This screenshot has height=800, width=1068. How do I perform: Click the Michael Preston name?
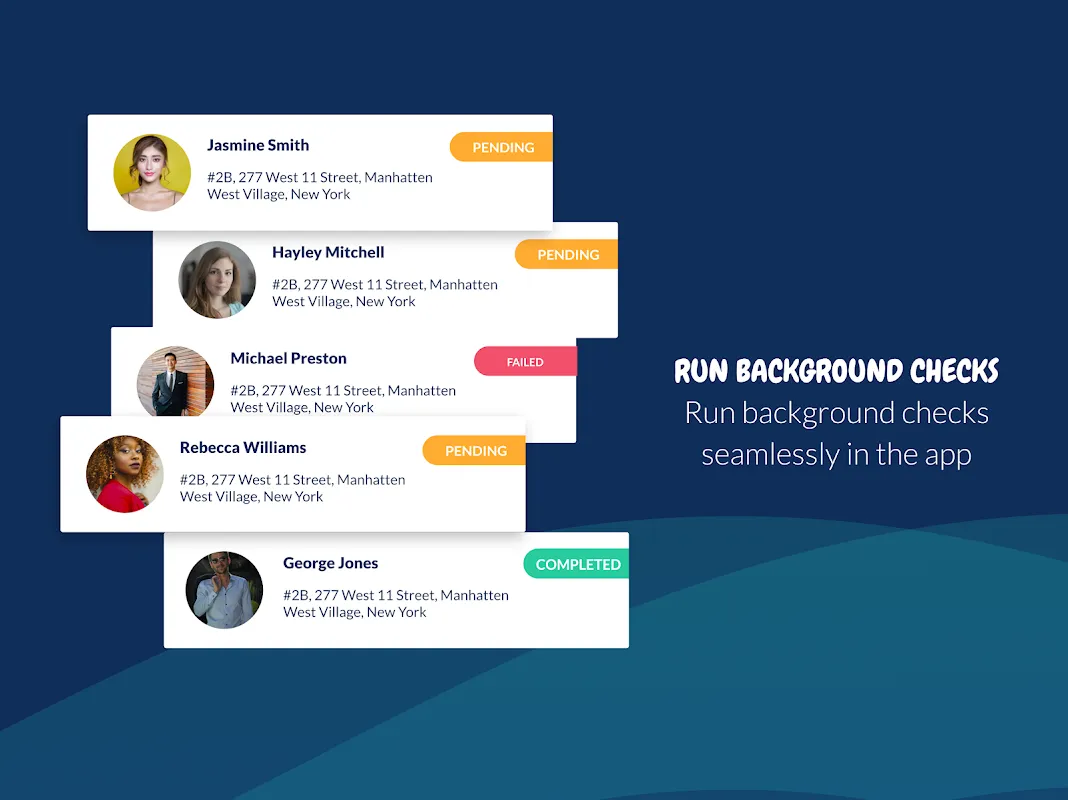click(289, 358)
